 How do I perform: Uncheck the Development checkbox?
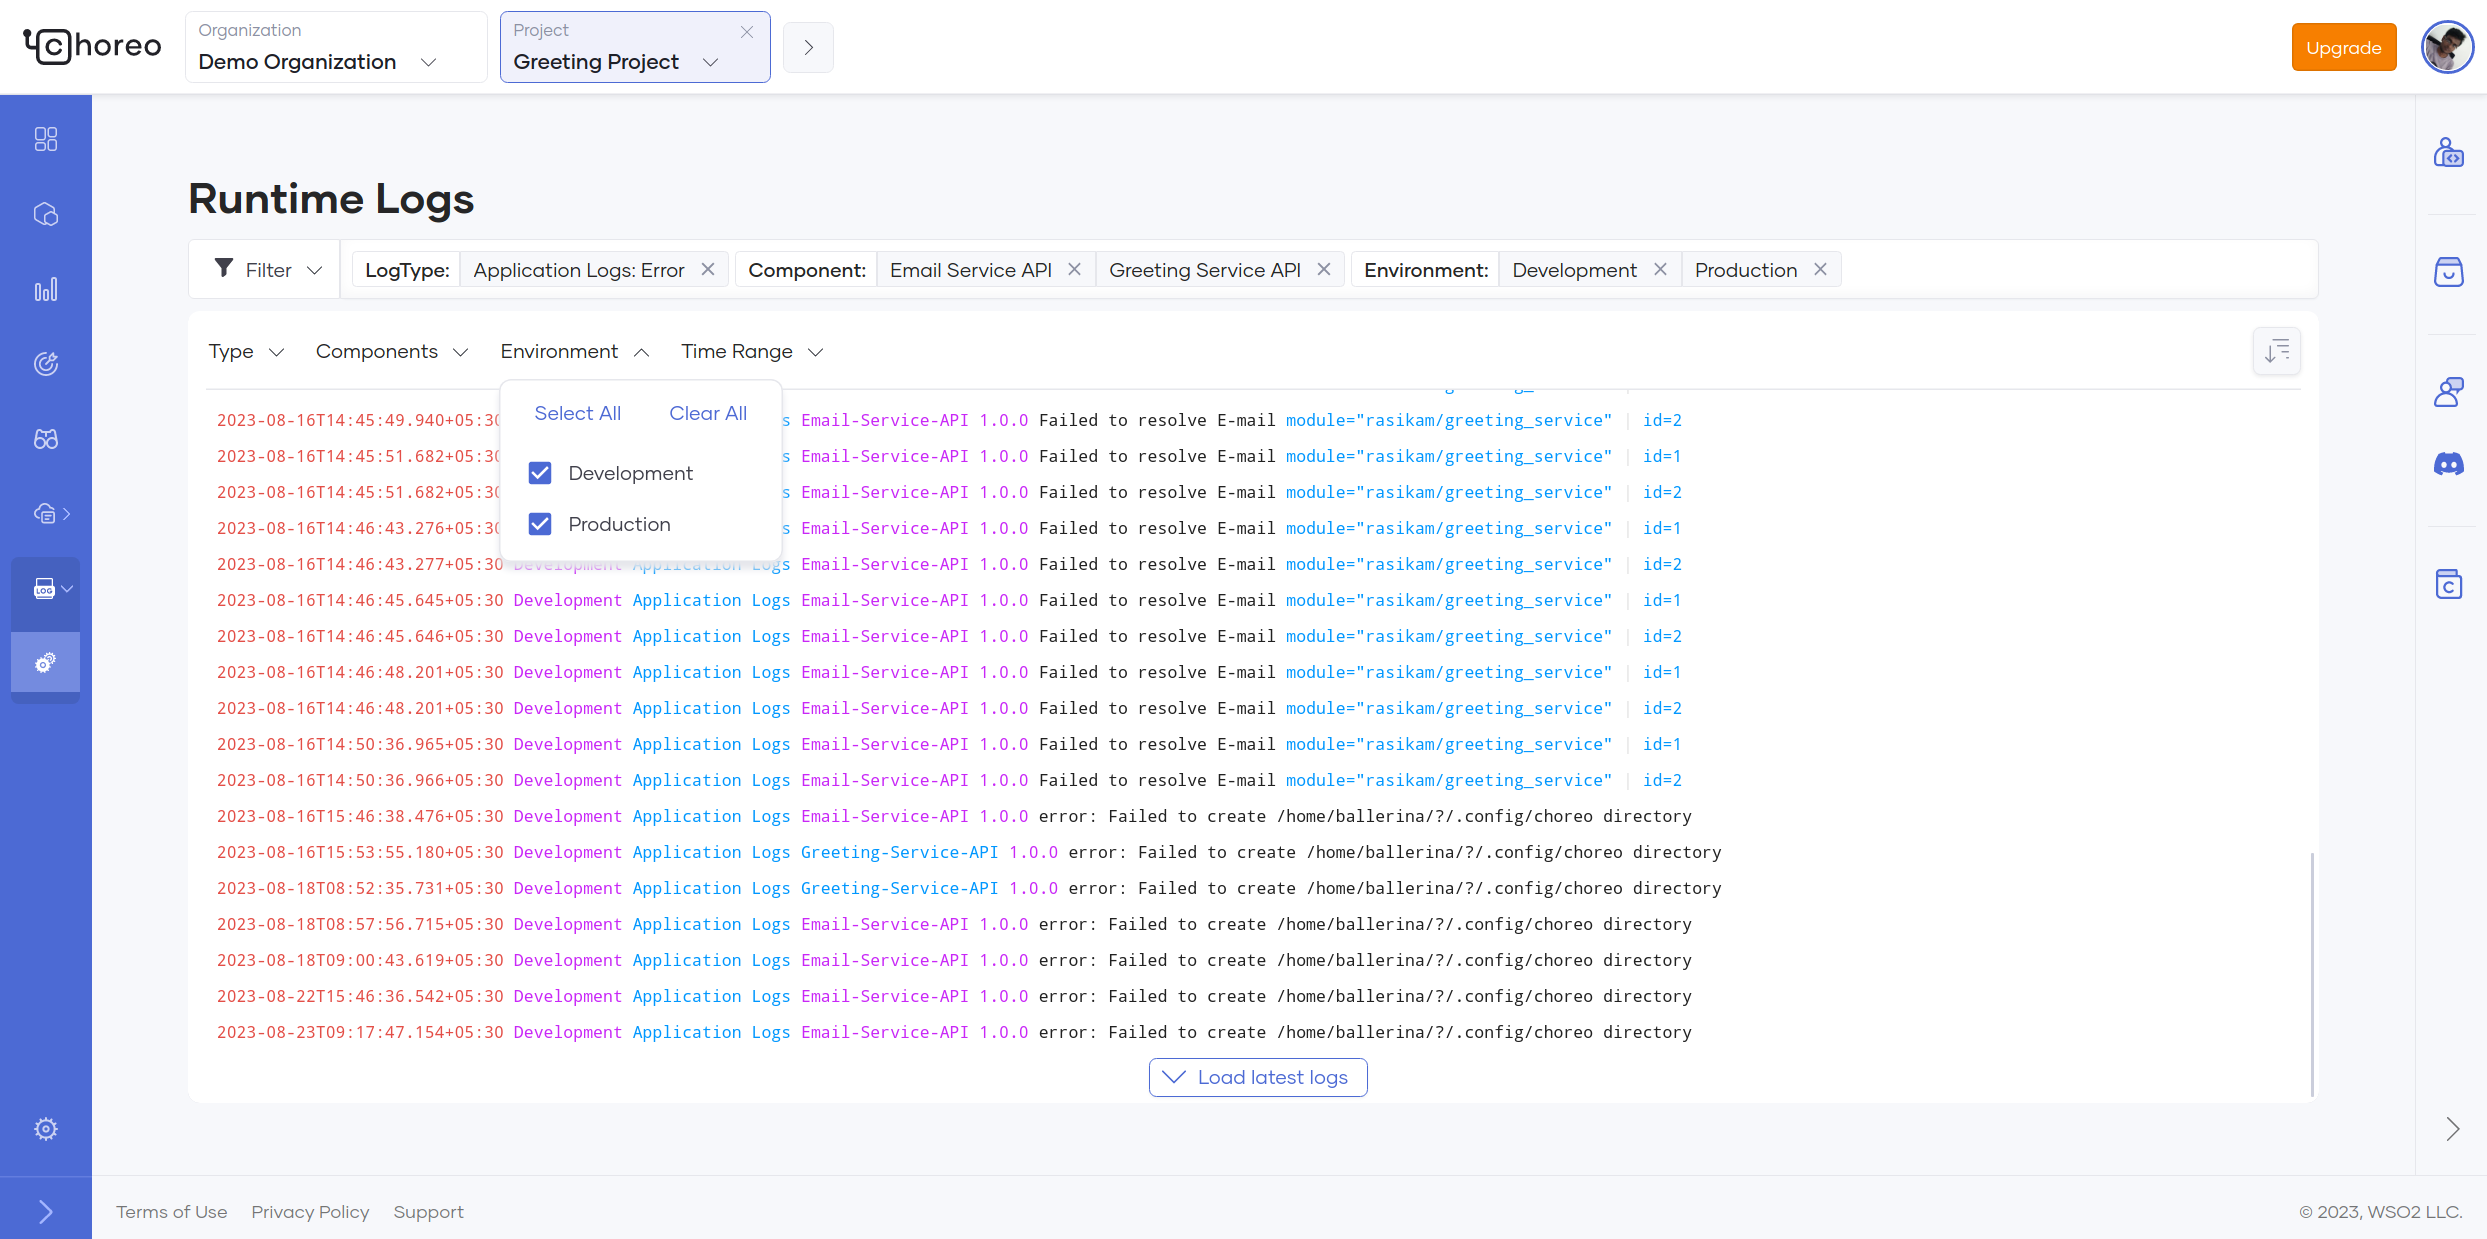pyautogui.click(x=540, y=473)
